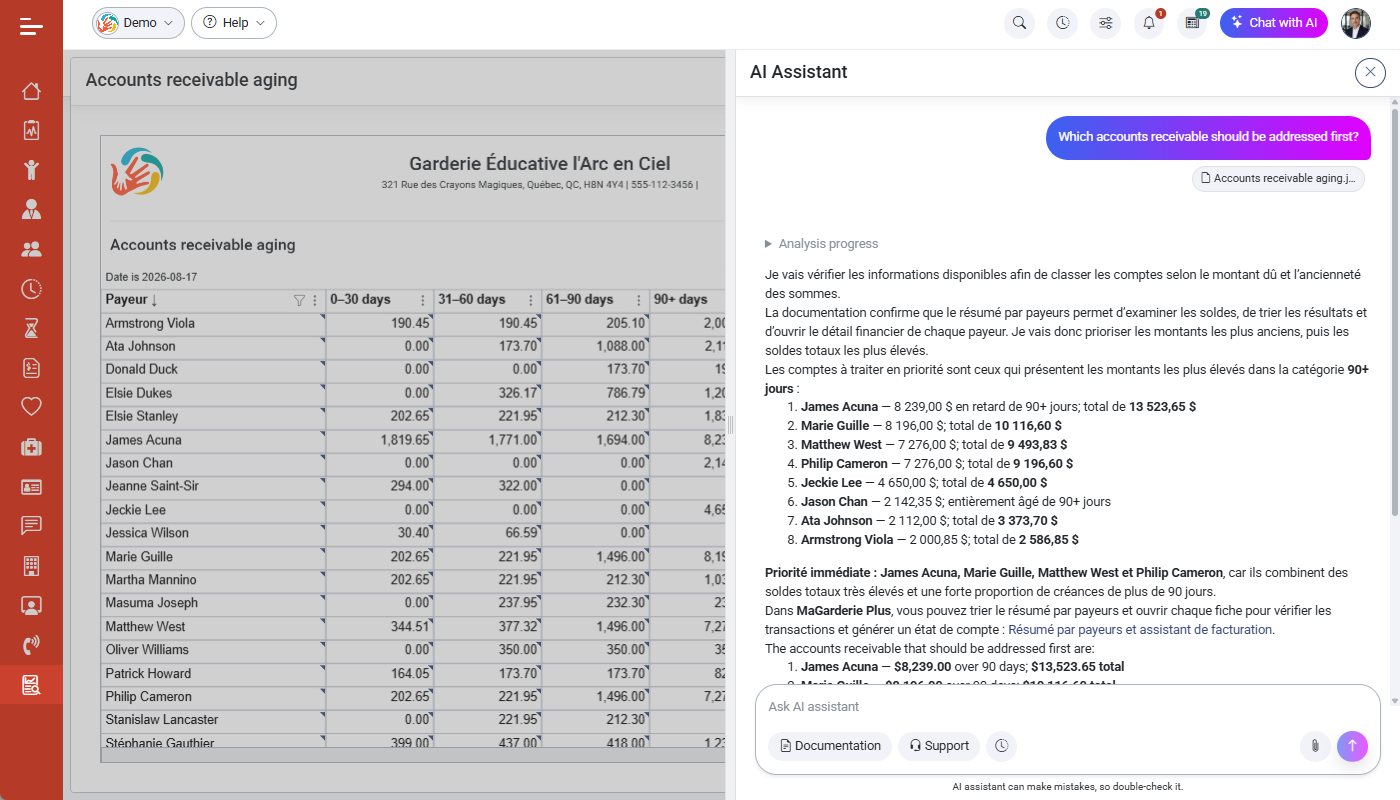Close the AI Assistant panel

pyautogui.click(x=1370, y=72)
